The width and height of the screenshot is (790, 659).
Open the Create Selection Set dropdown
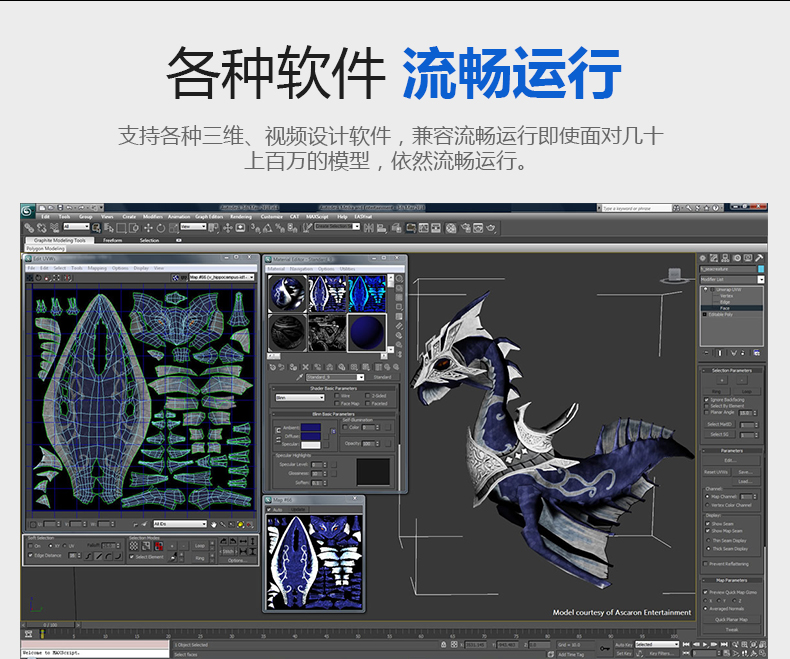(x=337, y=227)
